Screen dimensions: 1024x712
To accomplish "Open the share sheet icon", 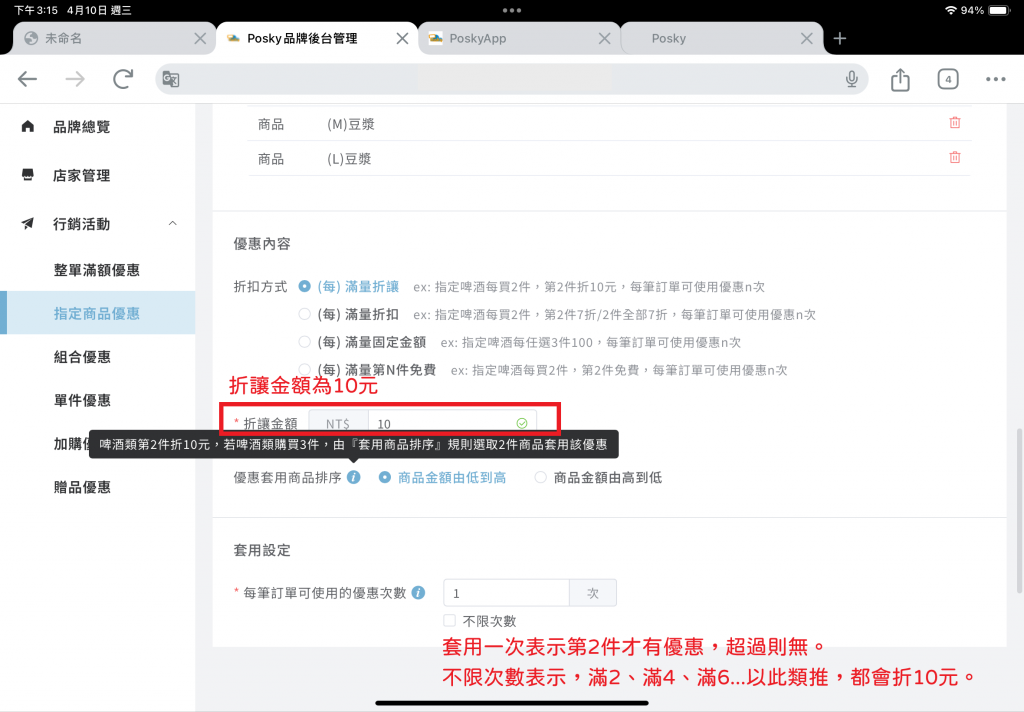I will coord(900,79).
